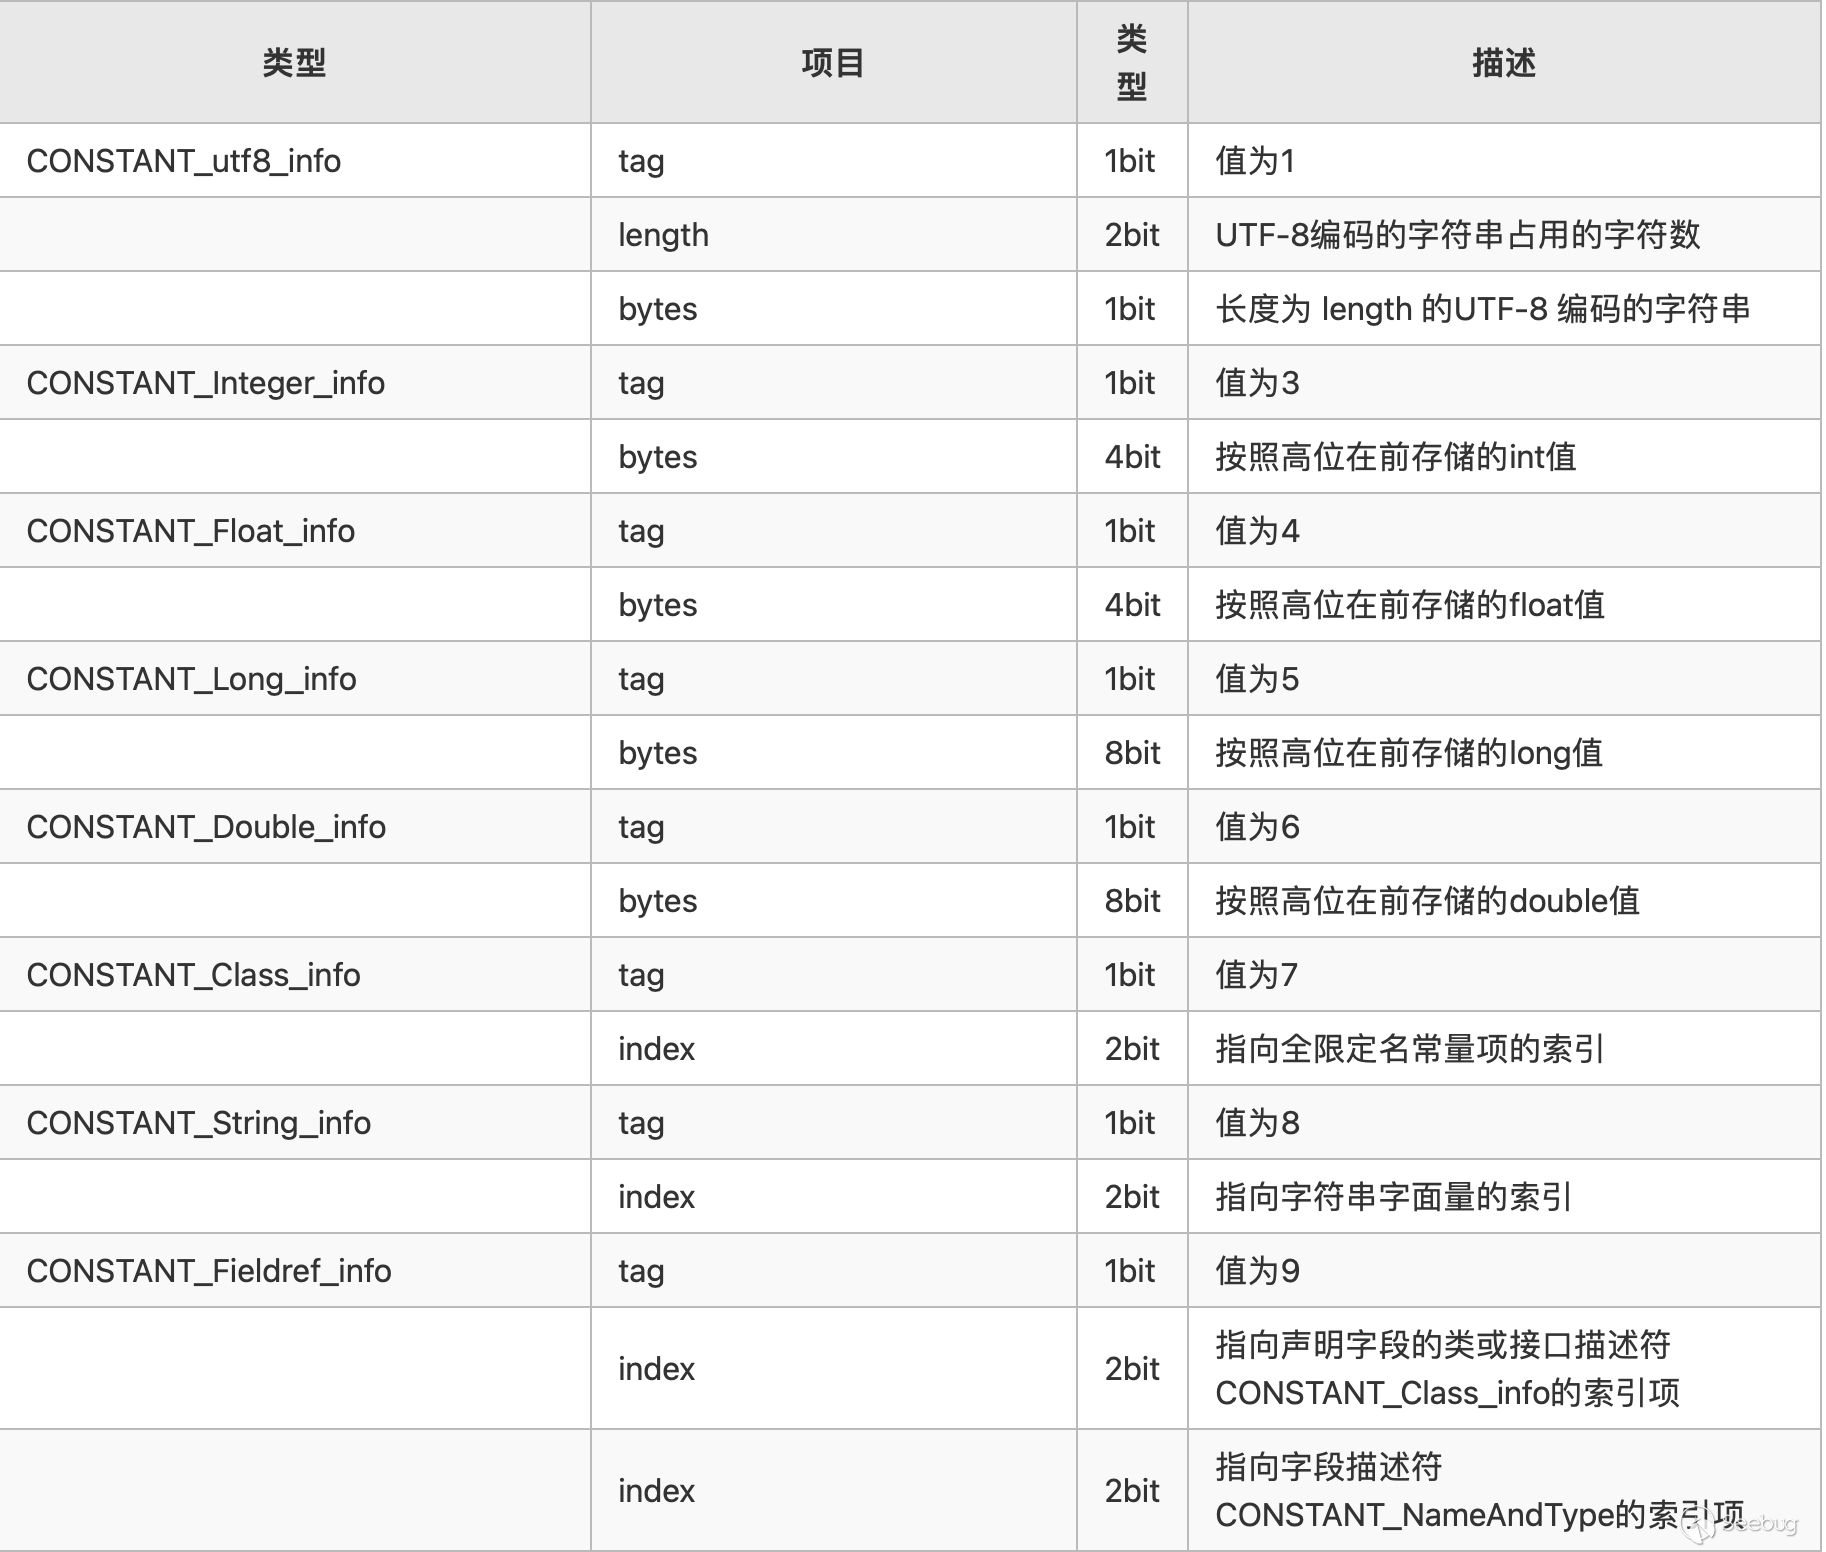Click 2bit beside 指向字符串字面量的索引

click(x=1132, y=1197)
